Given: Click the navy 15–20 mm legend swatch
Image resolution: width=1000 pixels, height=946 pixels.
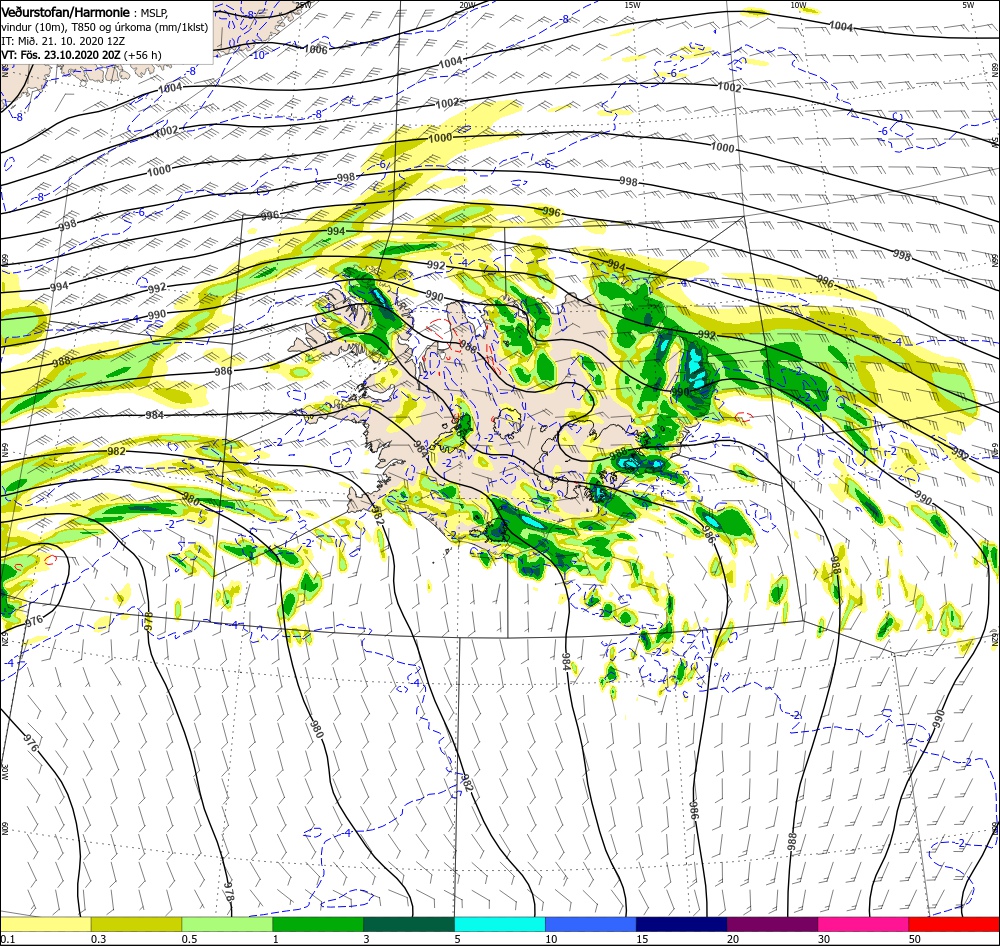Looking at the screenshot, I should pyautogui.click(x=681, y=924).
